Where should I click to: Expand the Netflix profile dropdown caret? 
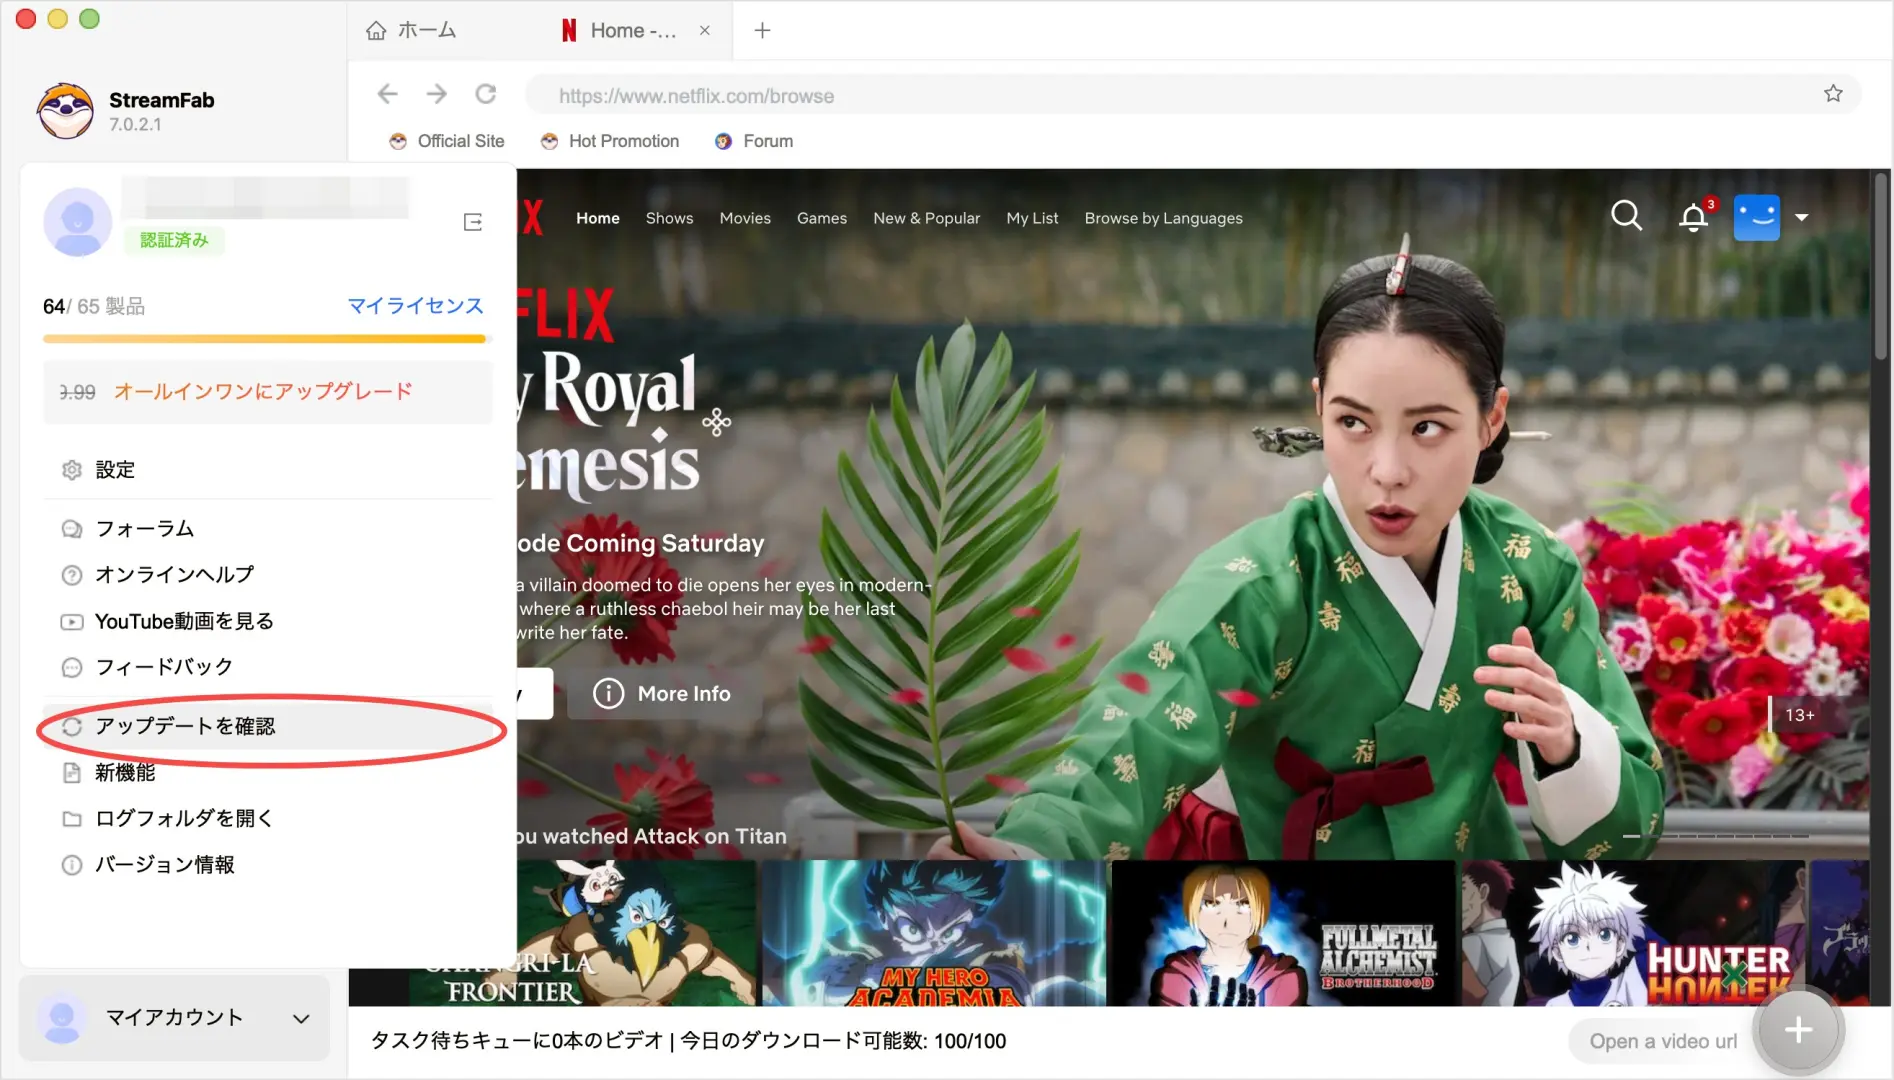tap(1802, 217)
